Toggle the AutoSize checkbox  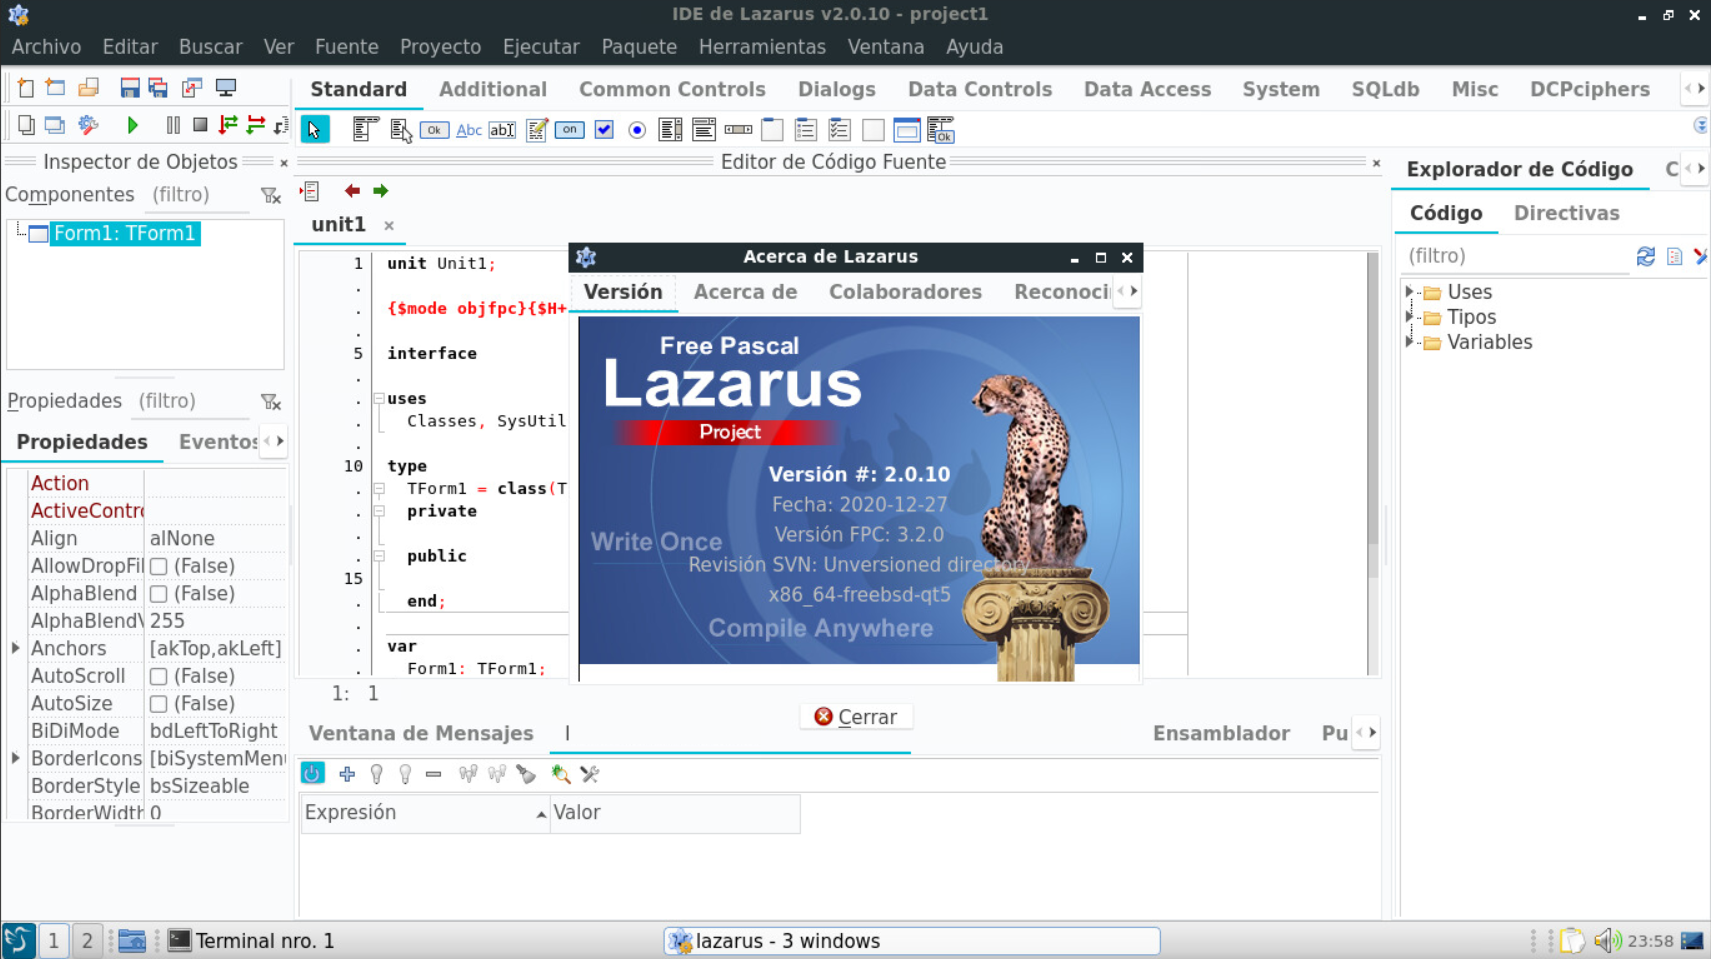[x=158, y=704]
